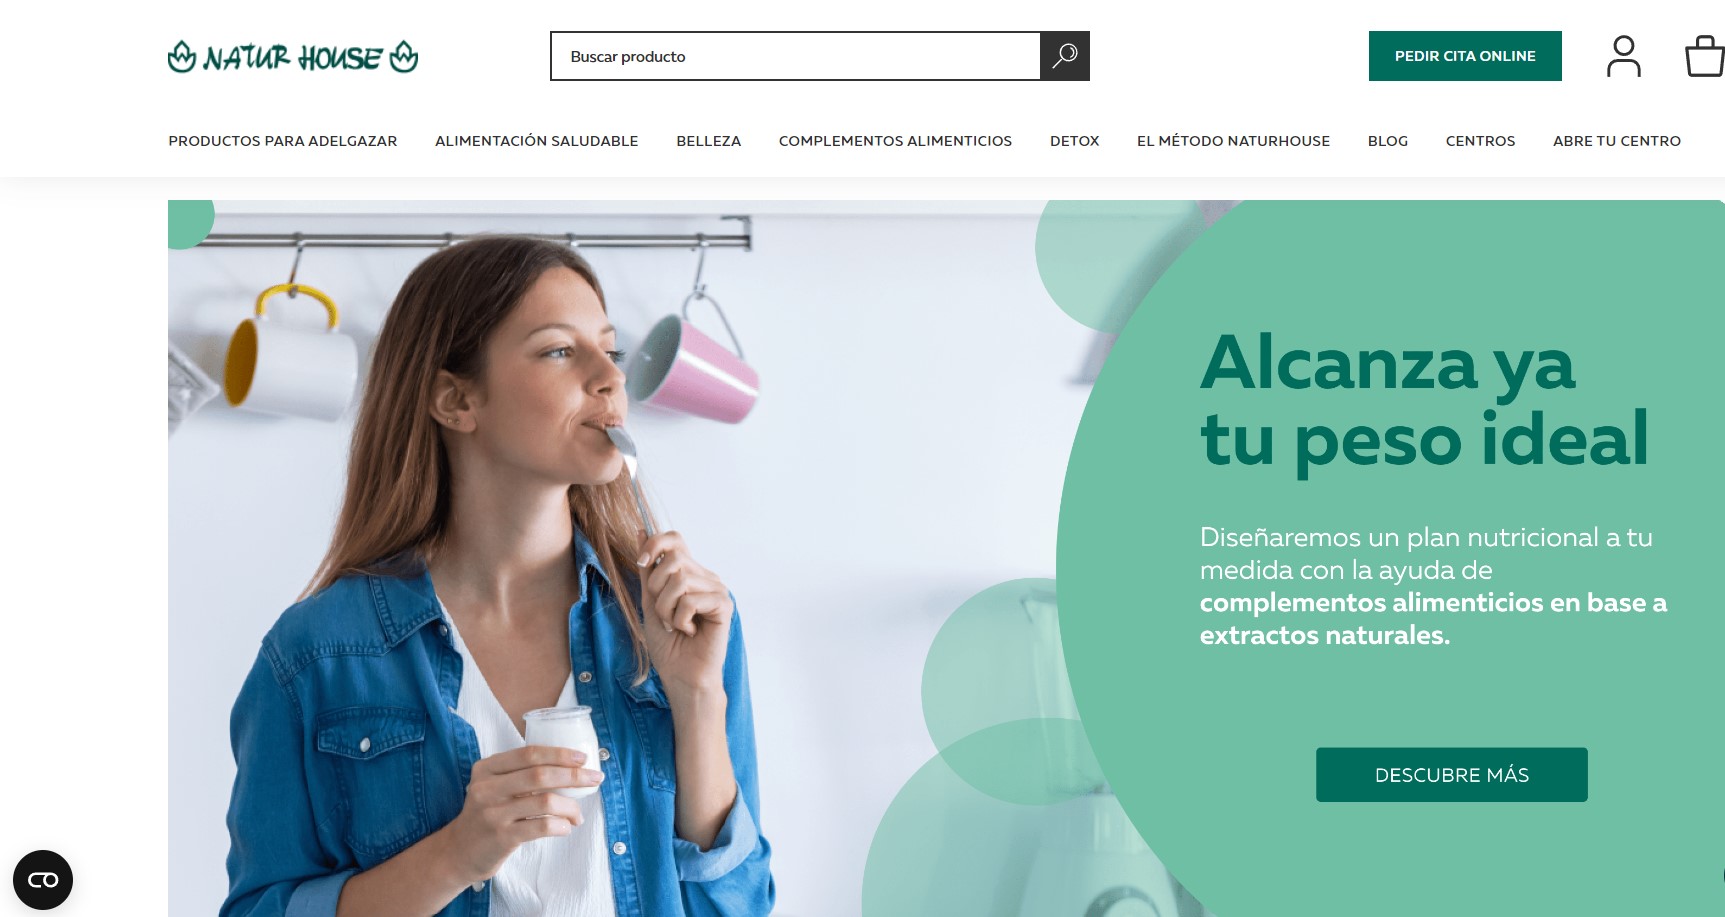Image resolution: width=1725 pixels, height=917 pixels.
Task: Click inside the Buscar producto search field
Action: pyautogui.click(x=795, y=56)
